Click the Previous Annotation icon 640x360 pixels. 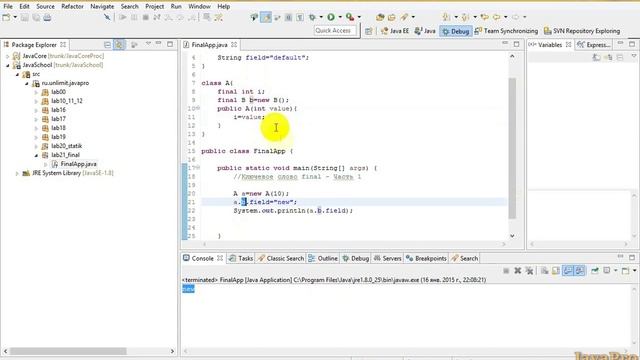465,17
